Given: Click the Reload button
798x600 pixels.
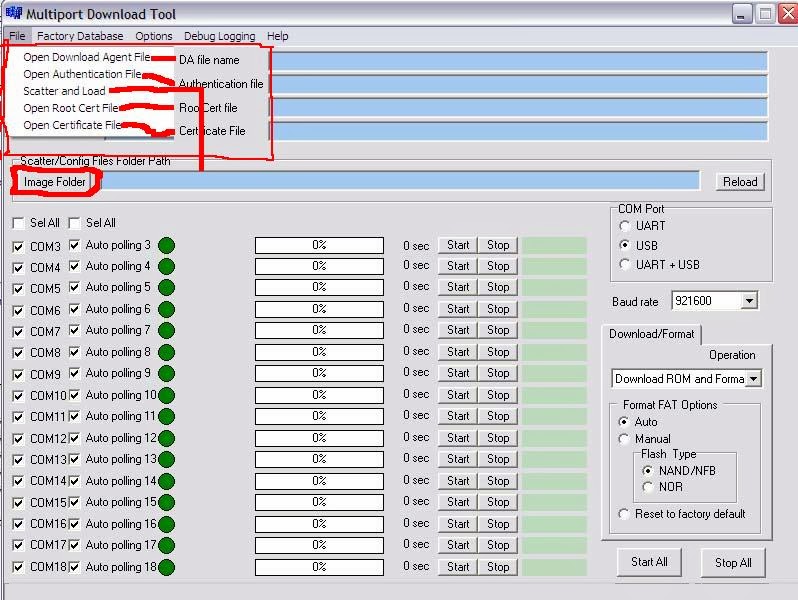Looking at the screenshot, I should click(740, 182).
